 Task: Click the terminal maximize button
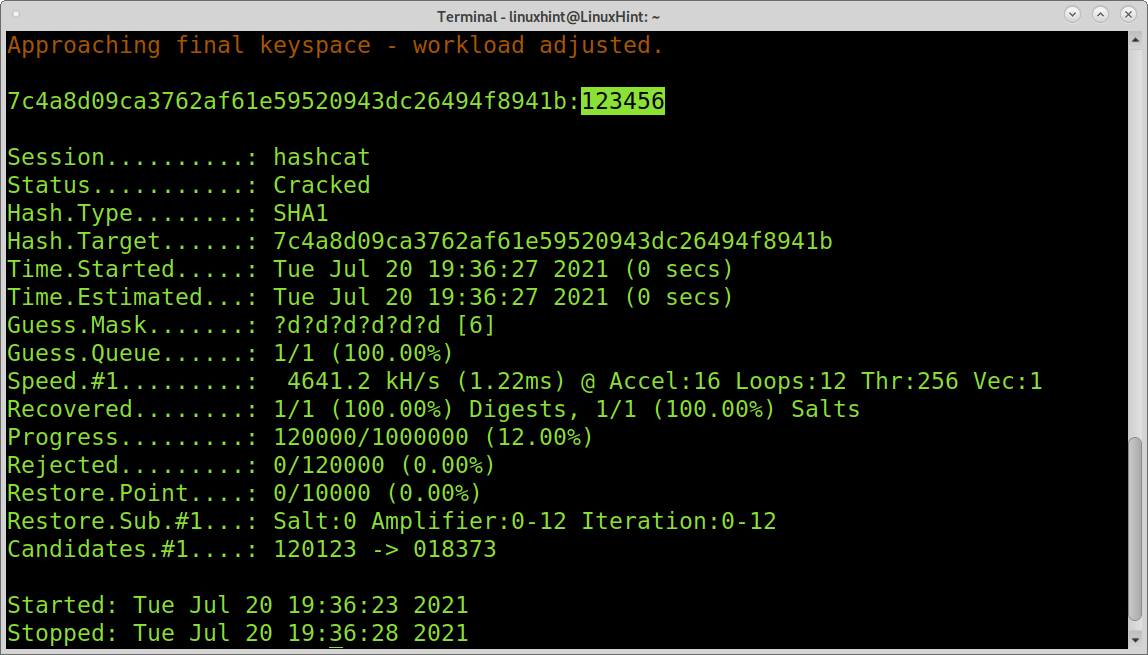coord(1099,16)
